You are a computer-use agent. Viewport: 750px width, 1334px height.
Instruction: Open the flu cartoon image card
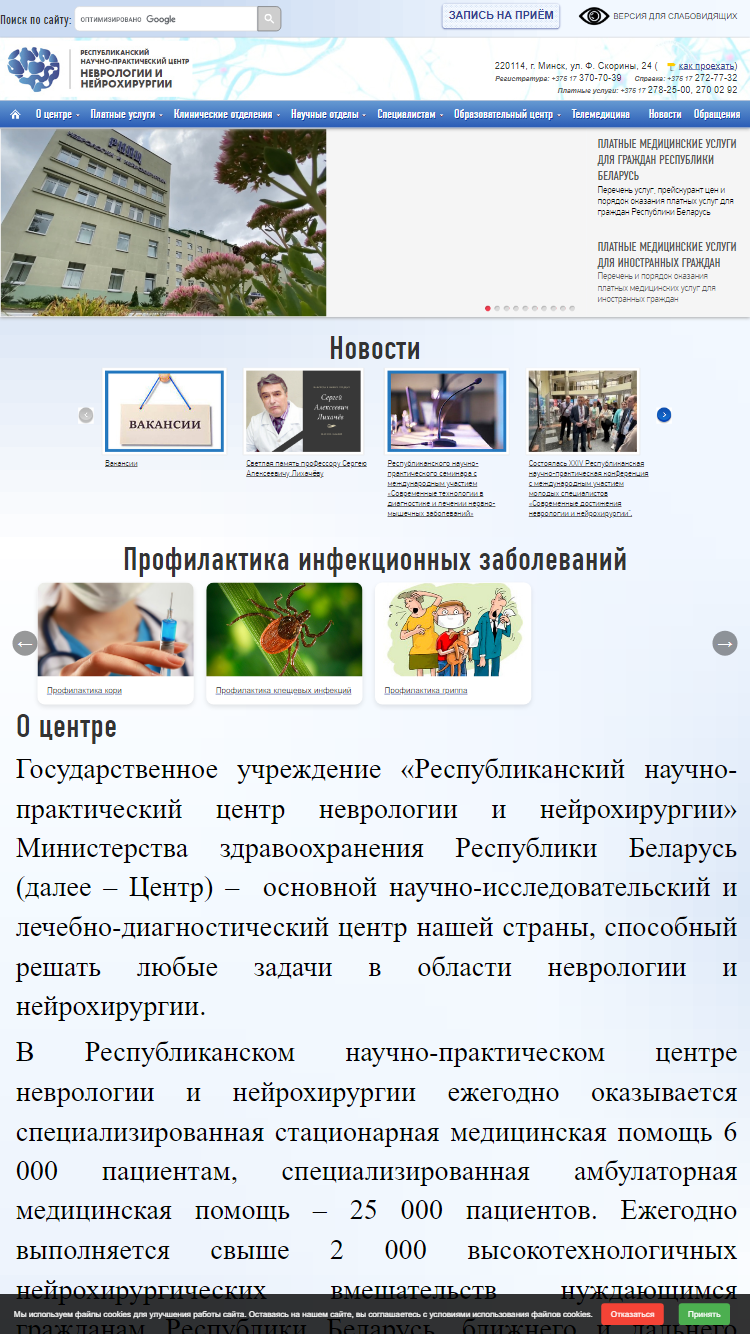click(x=453, y=630)
